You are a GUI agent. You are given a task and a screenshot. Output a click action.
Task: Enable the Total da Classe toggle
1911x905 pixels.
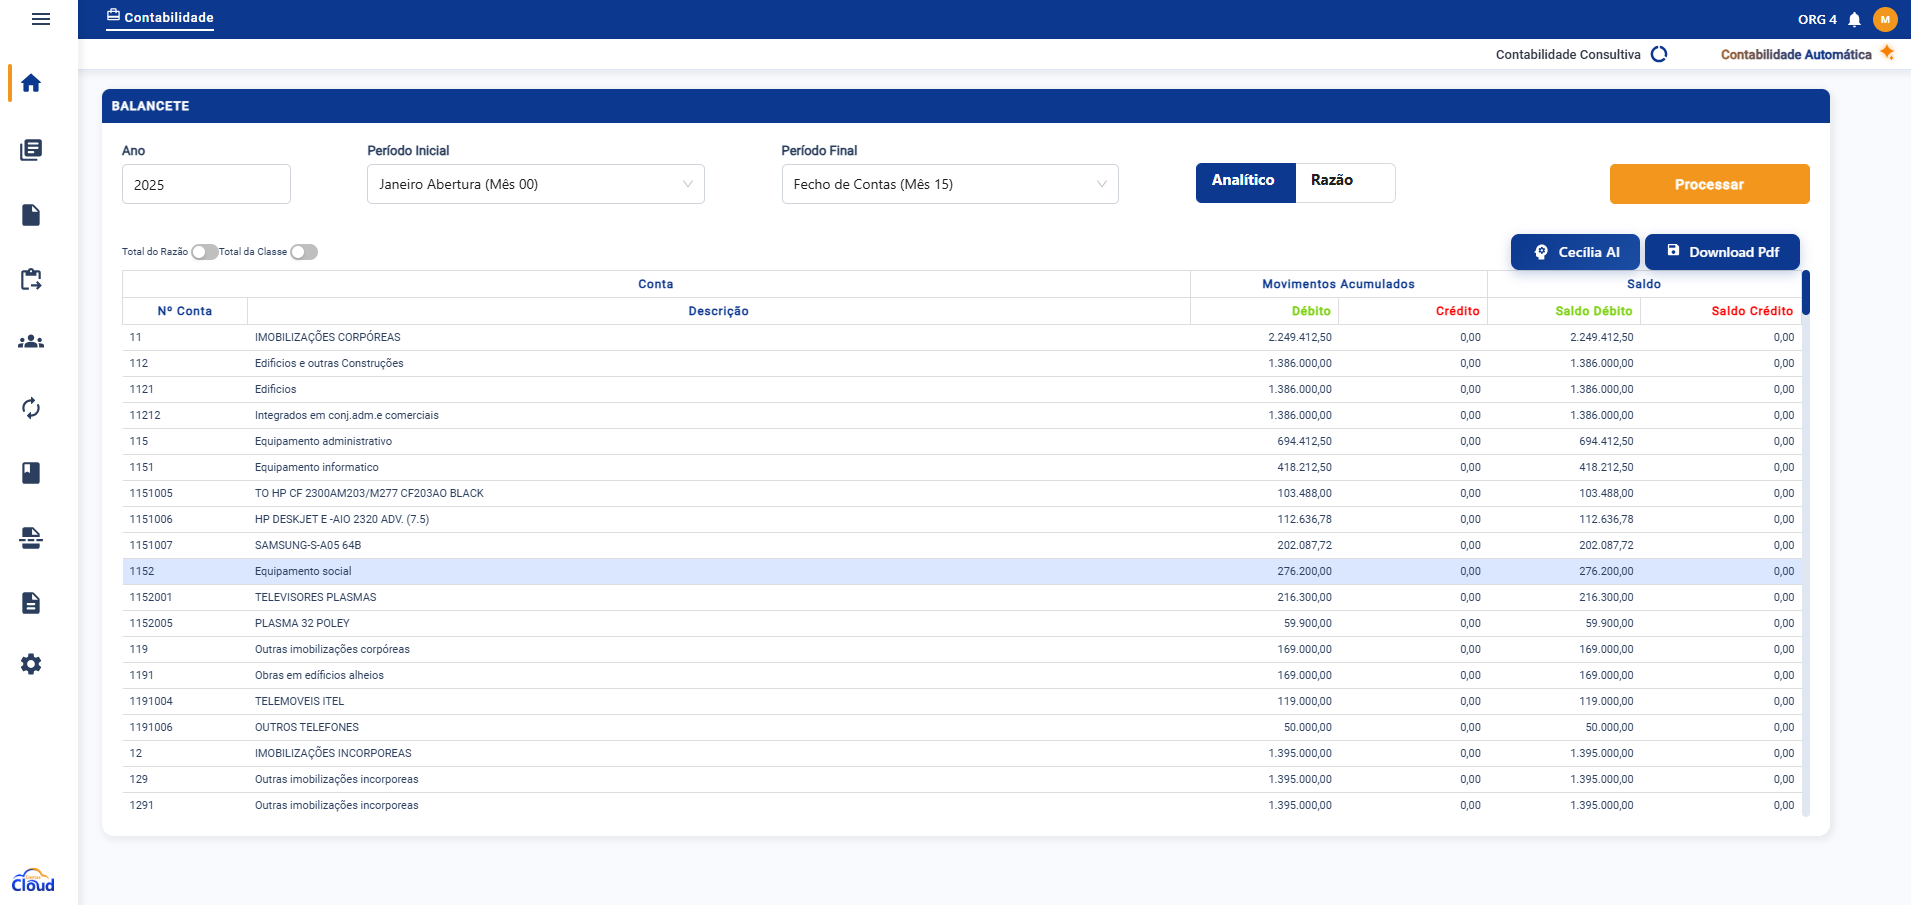coord(304,252)
